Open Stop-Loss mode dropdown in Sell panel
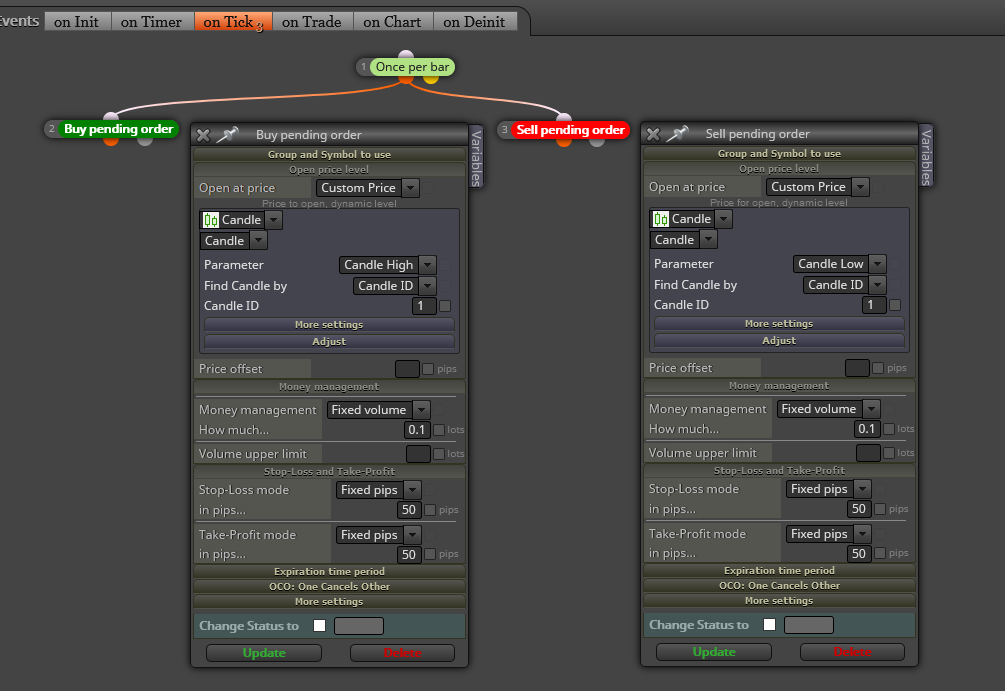The height and width of the screenshot is (691, 1005). click(x=828, y=489)
